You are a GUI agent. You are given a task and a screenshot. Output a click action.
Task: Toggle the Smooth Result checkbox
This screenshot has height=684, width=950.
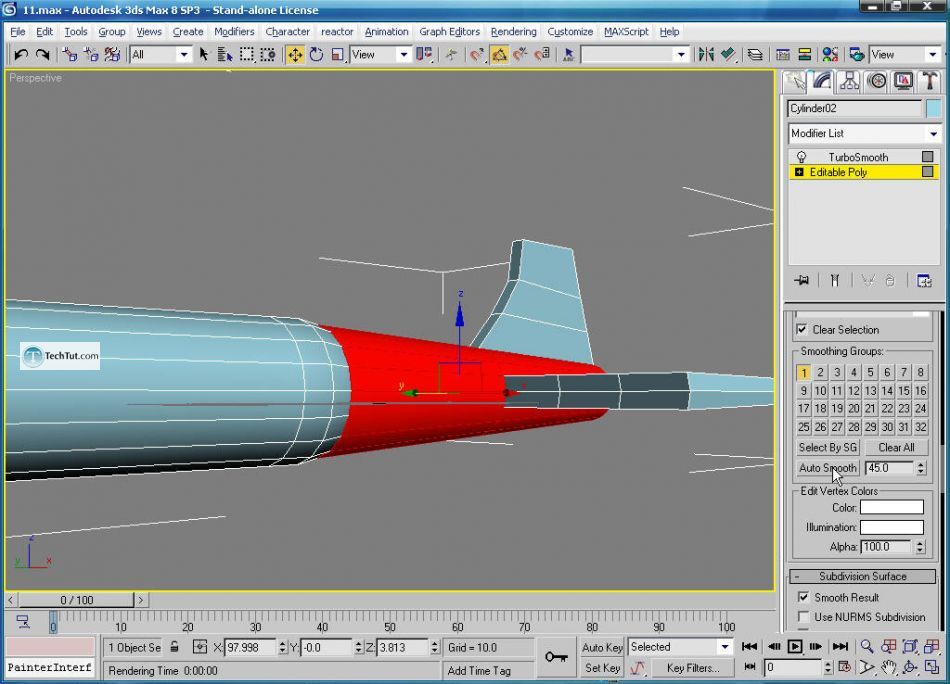tap(803, 597)
